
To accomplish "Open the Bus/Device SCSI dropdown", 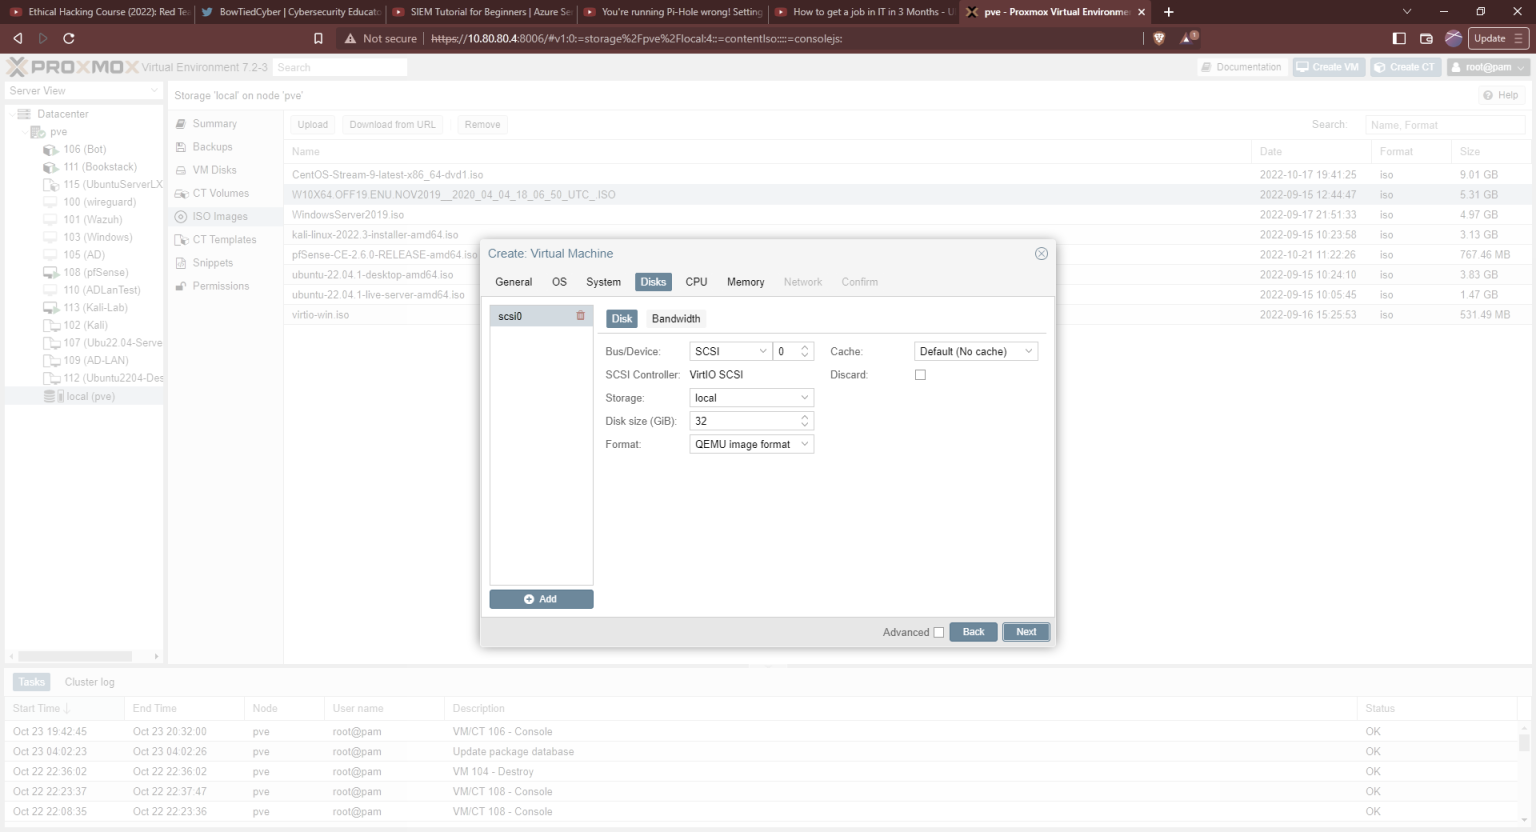I will tap(730, 352).
